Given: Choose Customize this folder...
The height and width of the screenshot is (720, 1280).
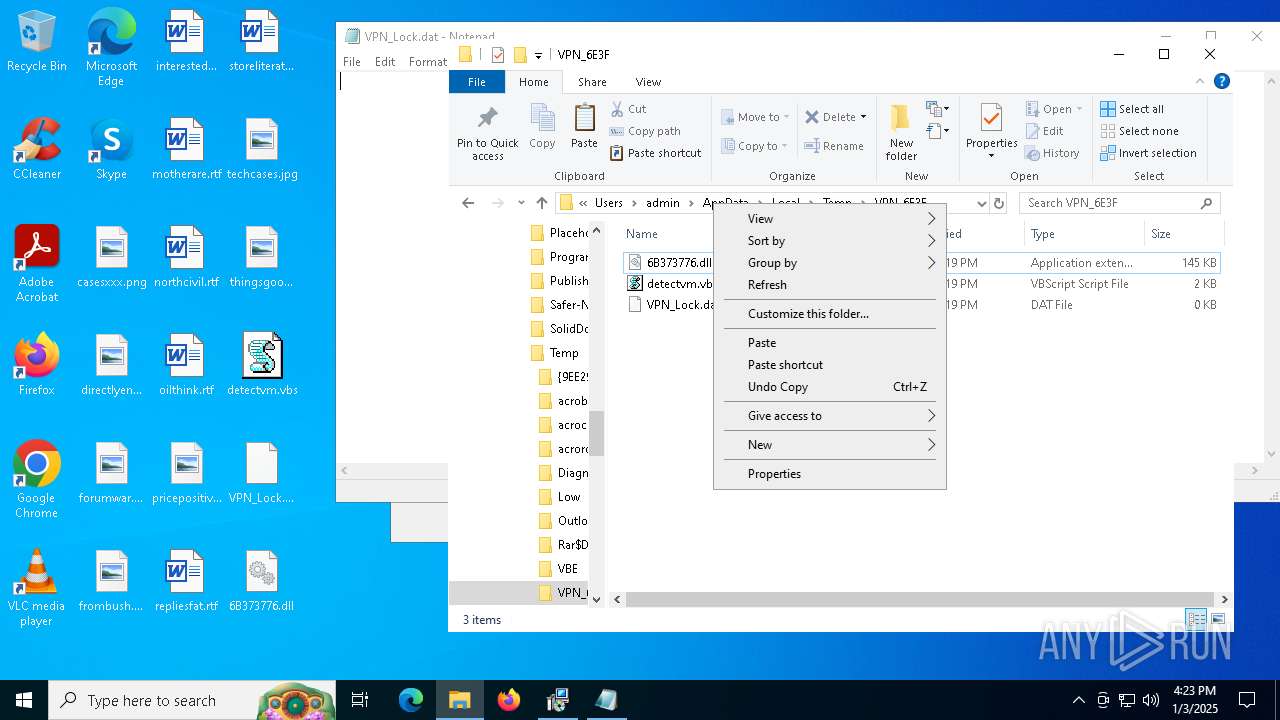Looking at the screenshot, I should click(x=830, y=314).
